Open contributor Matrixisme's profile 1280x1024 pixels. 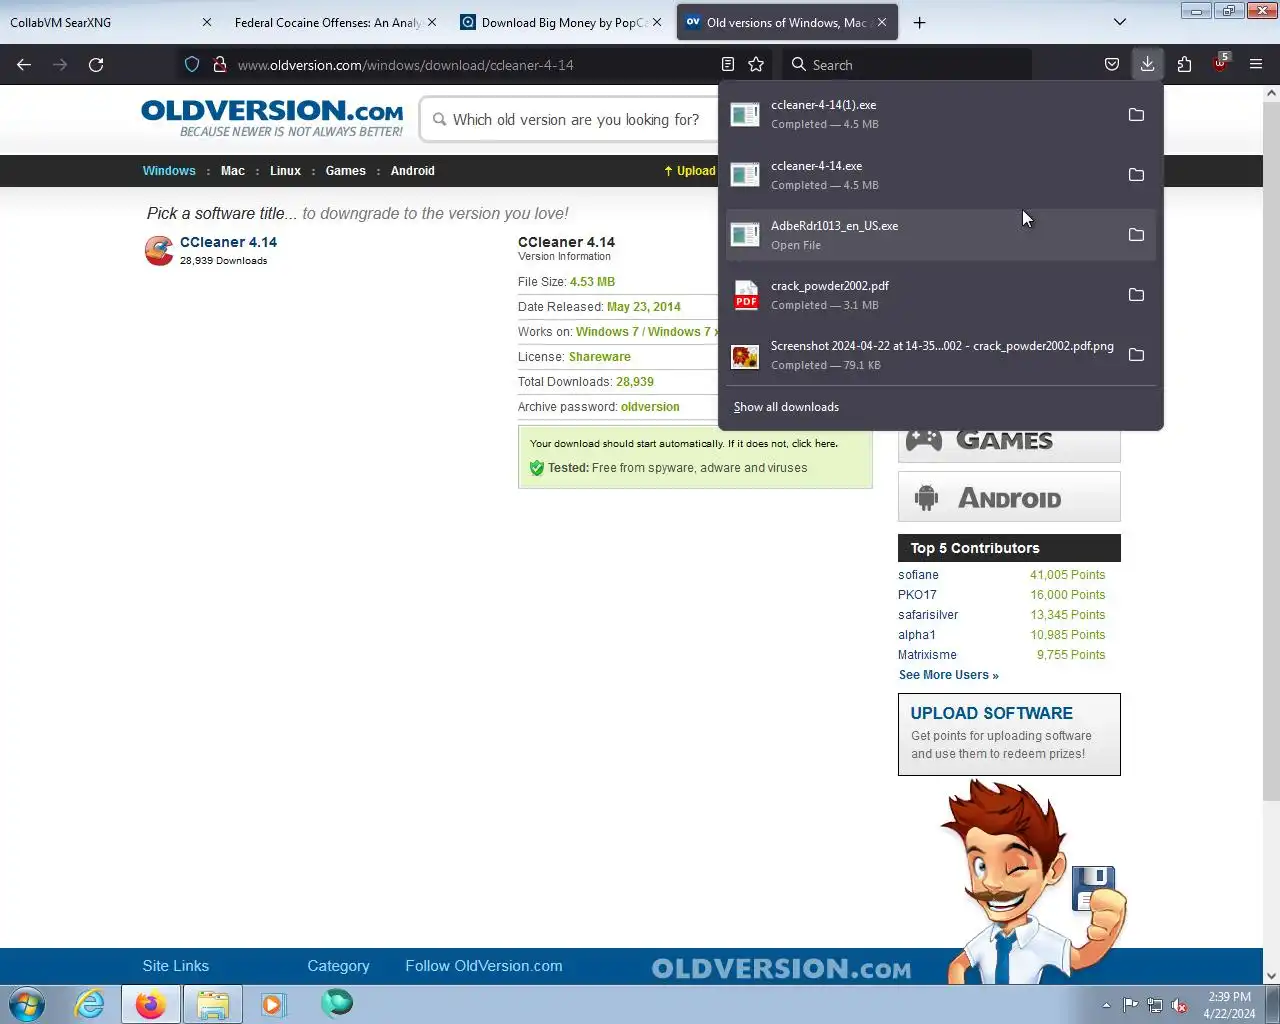927,655
